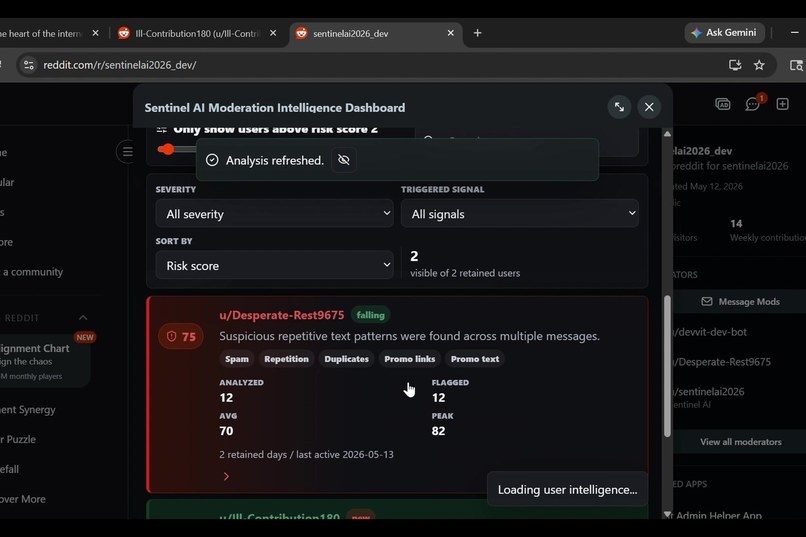Click View all moderators
Image resolution: width=806 pixels, height=537 pixels.
[x=741, y=442]
